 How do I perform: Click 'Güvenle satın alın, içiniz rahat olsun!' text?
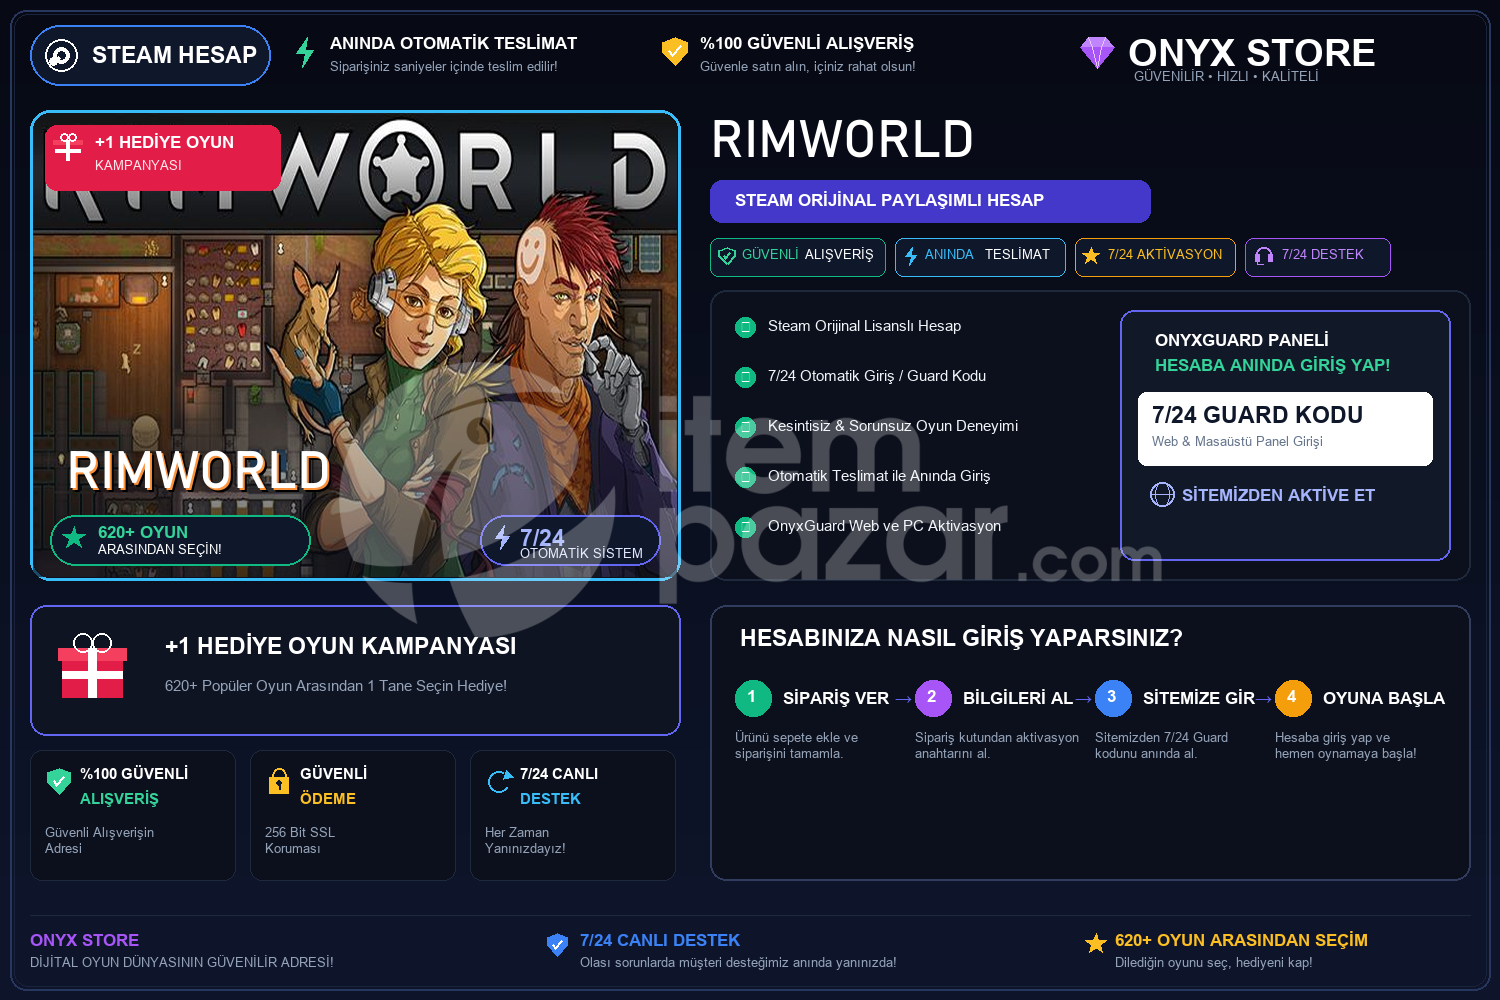pyautogui.click(x=808, y=67)
